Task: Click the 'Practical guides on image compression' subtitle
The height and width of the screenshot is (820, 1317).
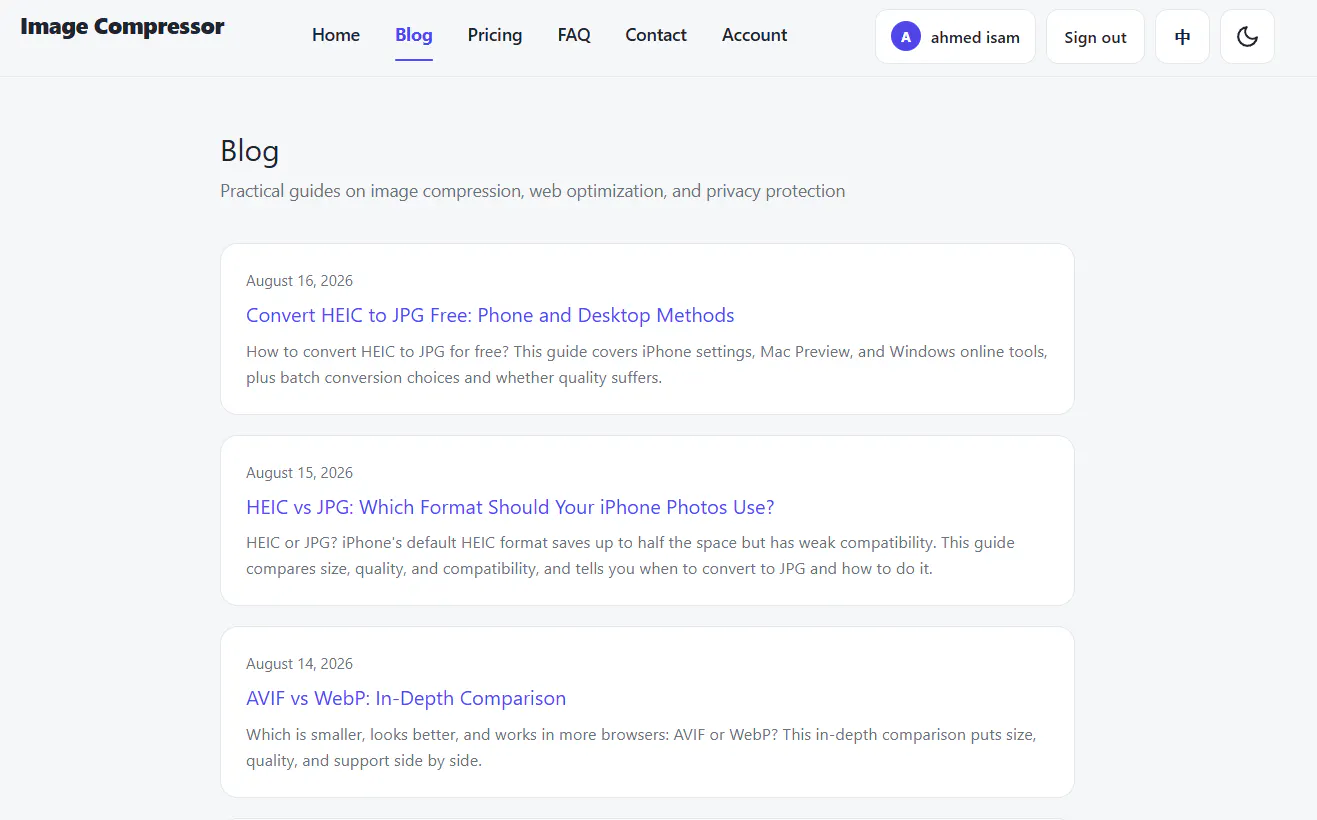Action: point(533,191)
